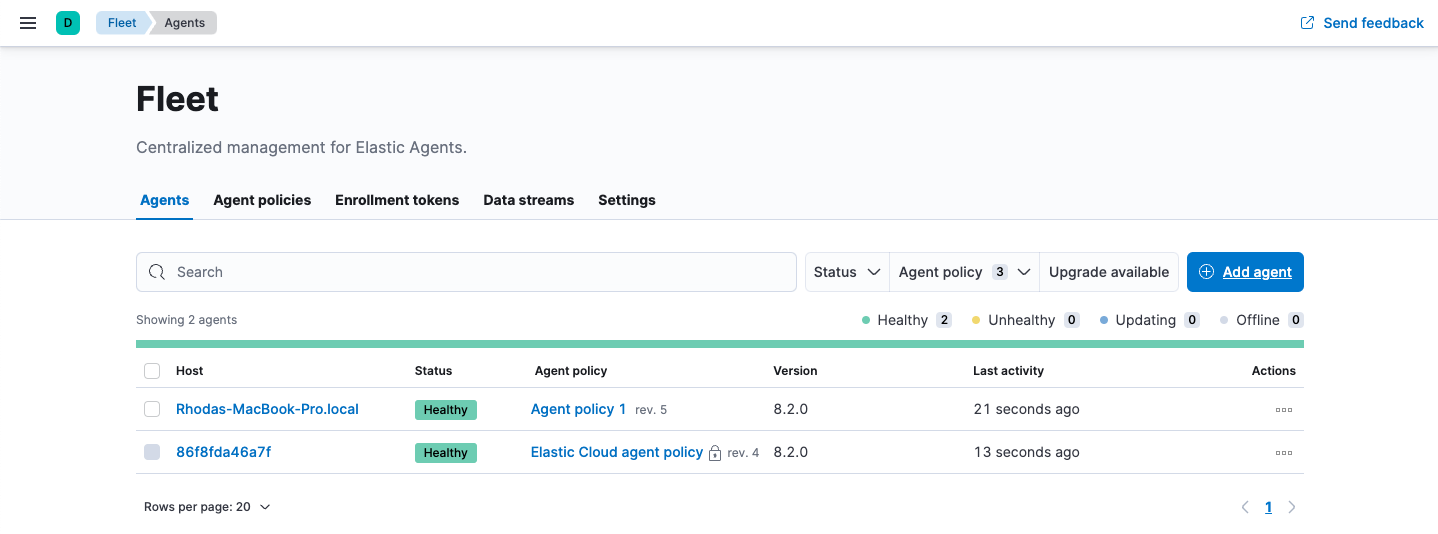This screenshot has width=1438, height=534.
Task: Select the 86f8fda46a7f row checkbox
Action: [152, 452]
